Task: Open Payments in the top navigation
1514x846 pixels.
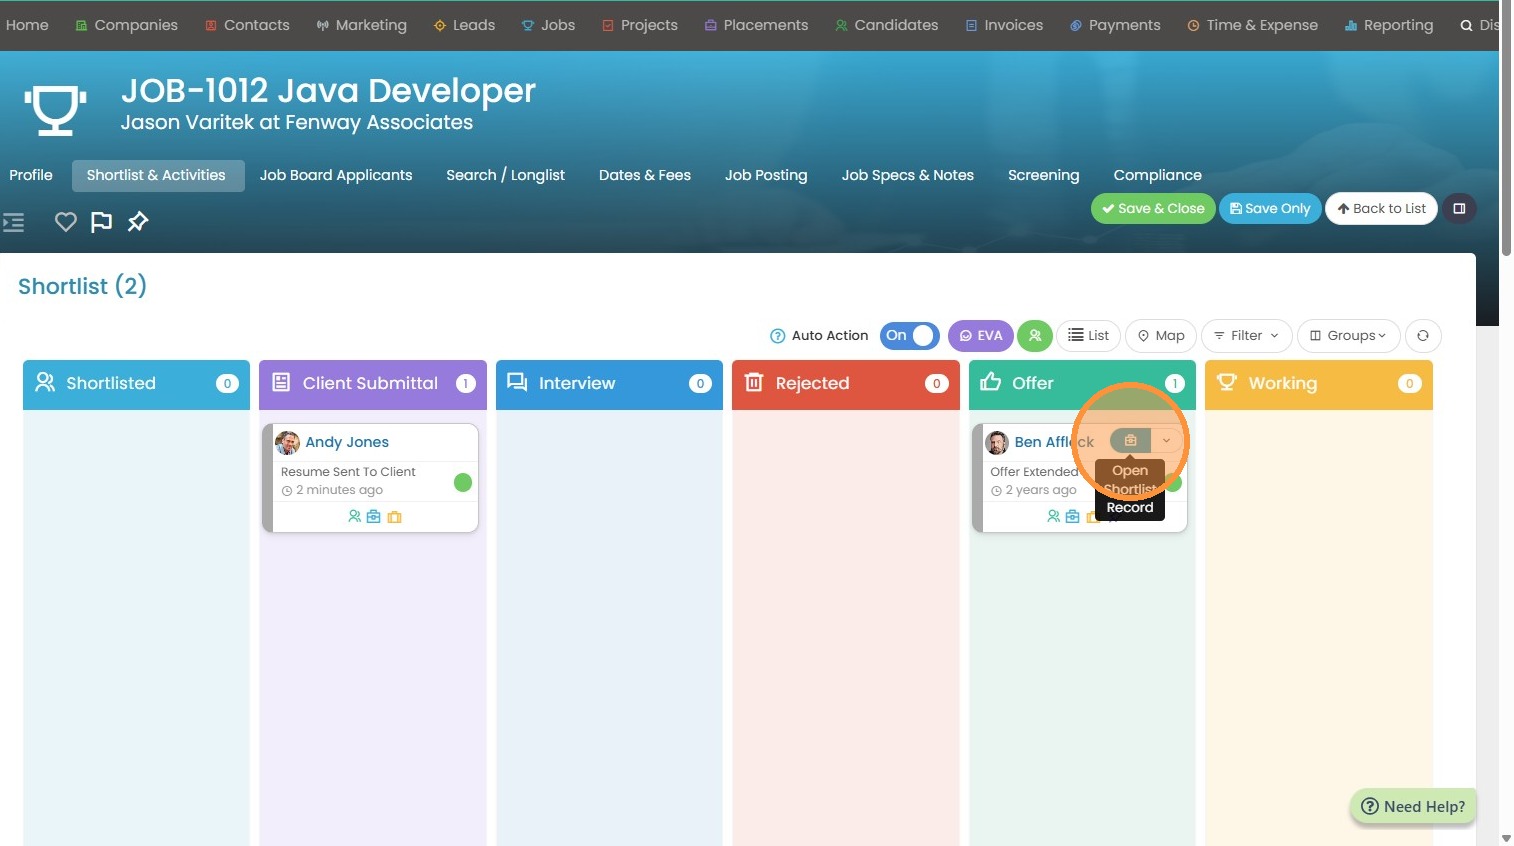Action: click(x=1115, y=25)
